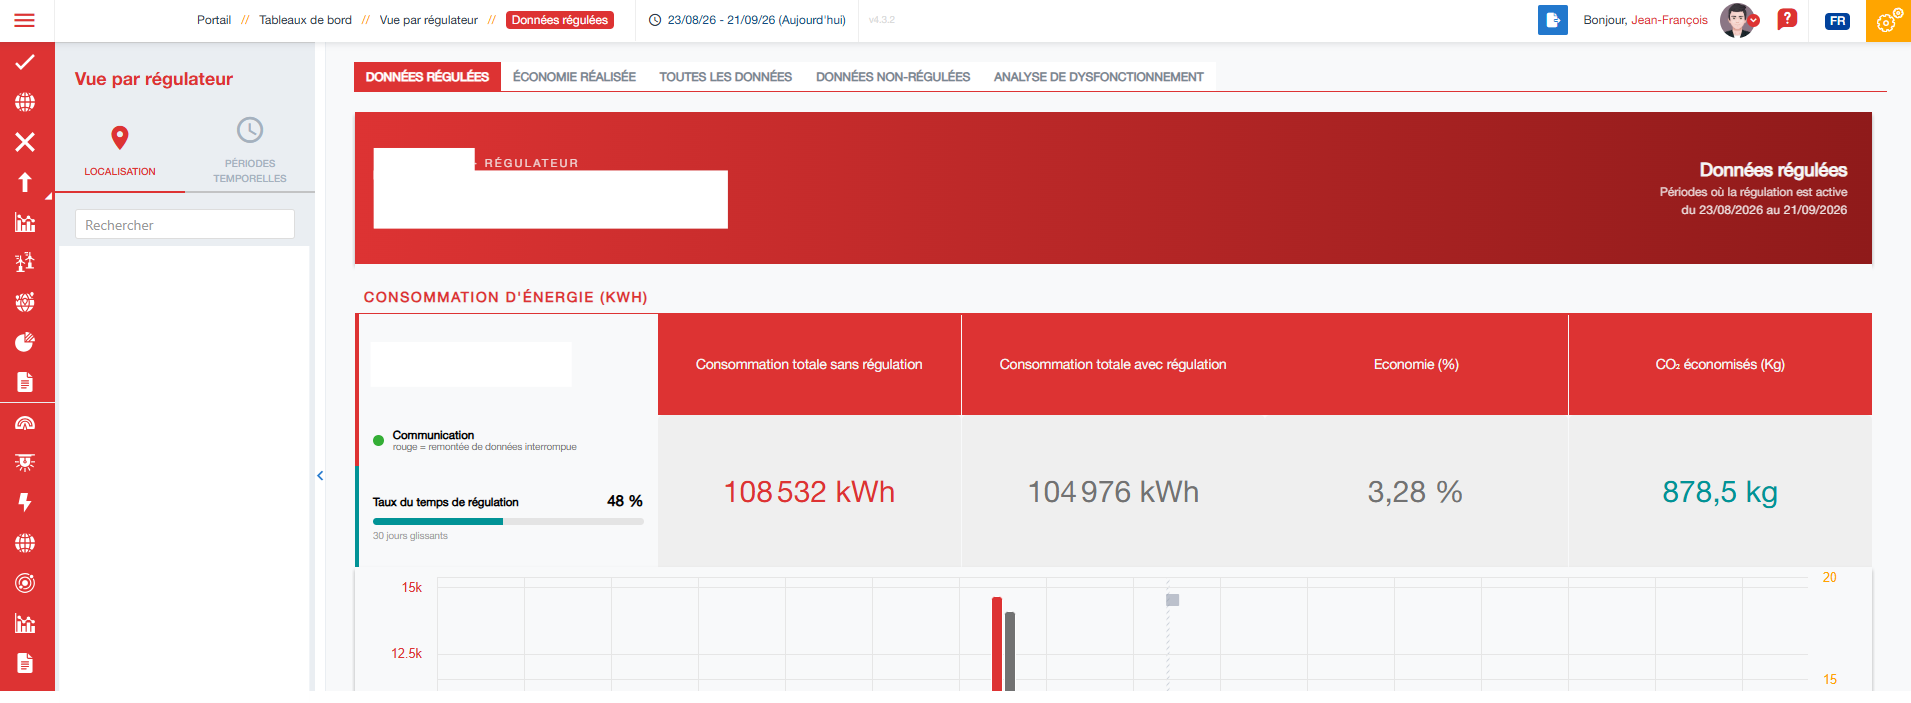1911x703 pixels.
Task: Open the 23/08/26 - 21/09/26 date range picker
Action: [747, 20]
